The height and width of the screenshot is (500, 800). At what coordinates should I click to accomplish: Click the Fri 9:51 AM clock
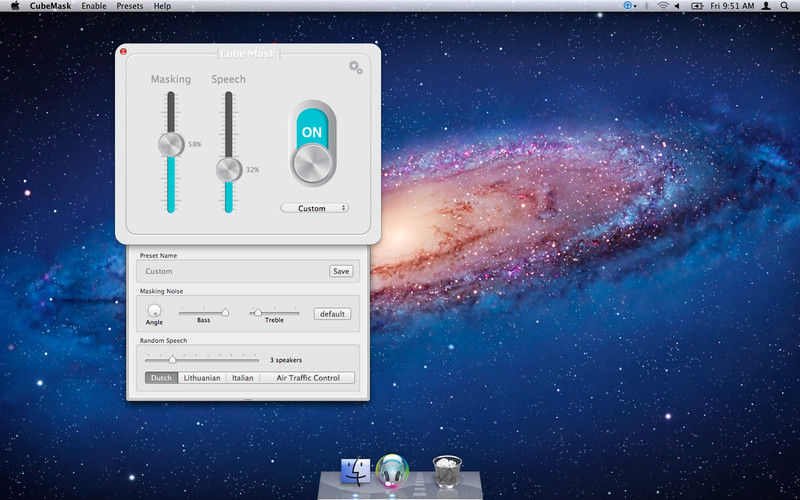click(732, 6)
